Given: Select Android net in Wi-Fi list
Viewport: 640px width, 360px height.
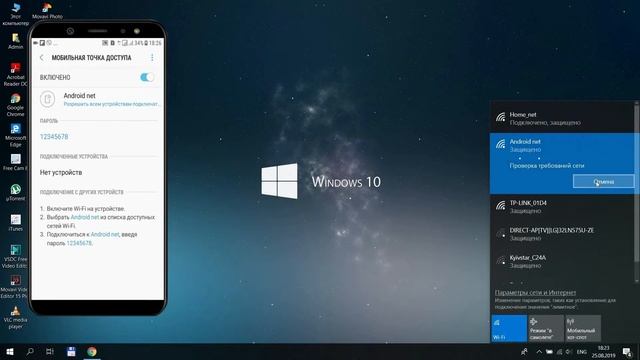Looking at the screenshot, I should 562,163.
